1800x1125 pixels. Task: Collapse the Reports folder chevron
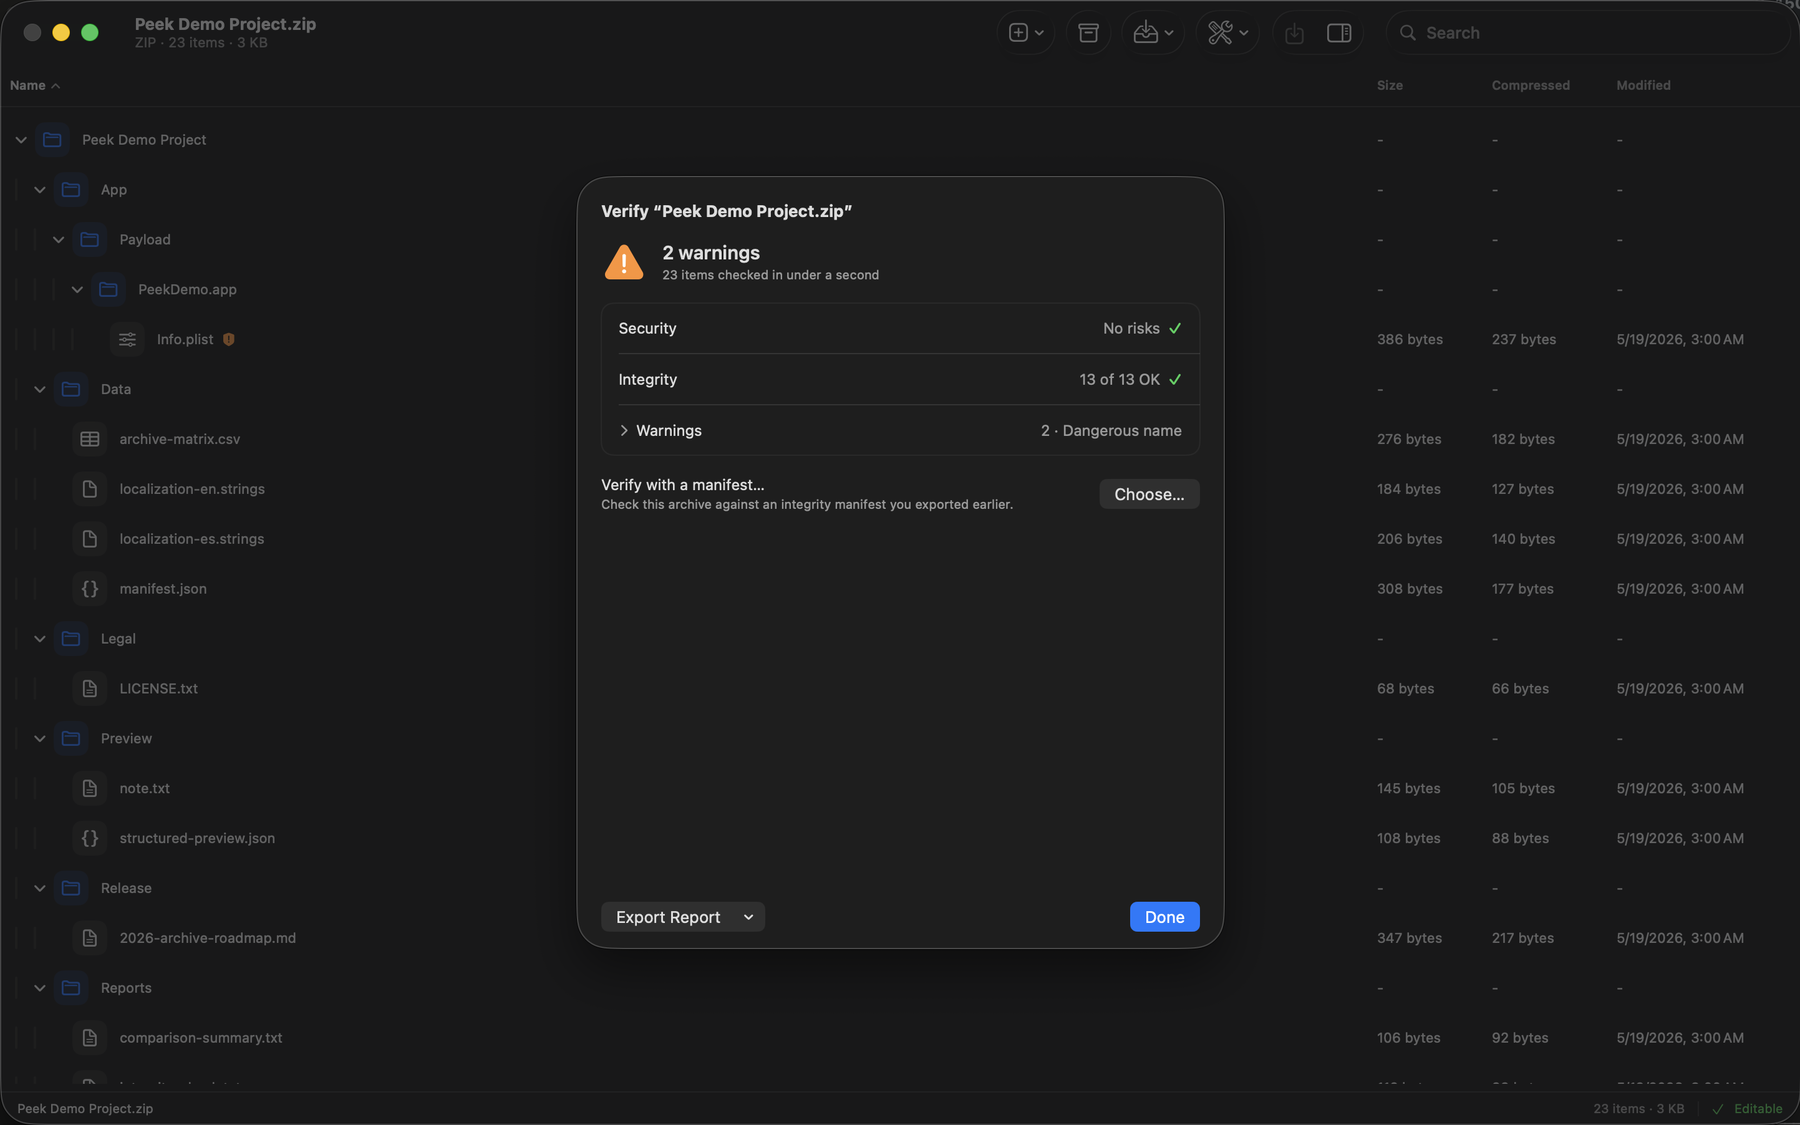tap(40, 988)
